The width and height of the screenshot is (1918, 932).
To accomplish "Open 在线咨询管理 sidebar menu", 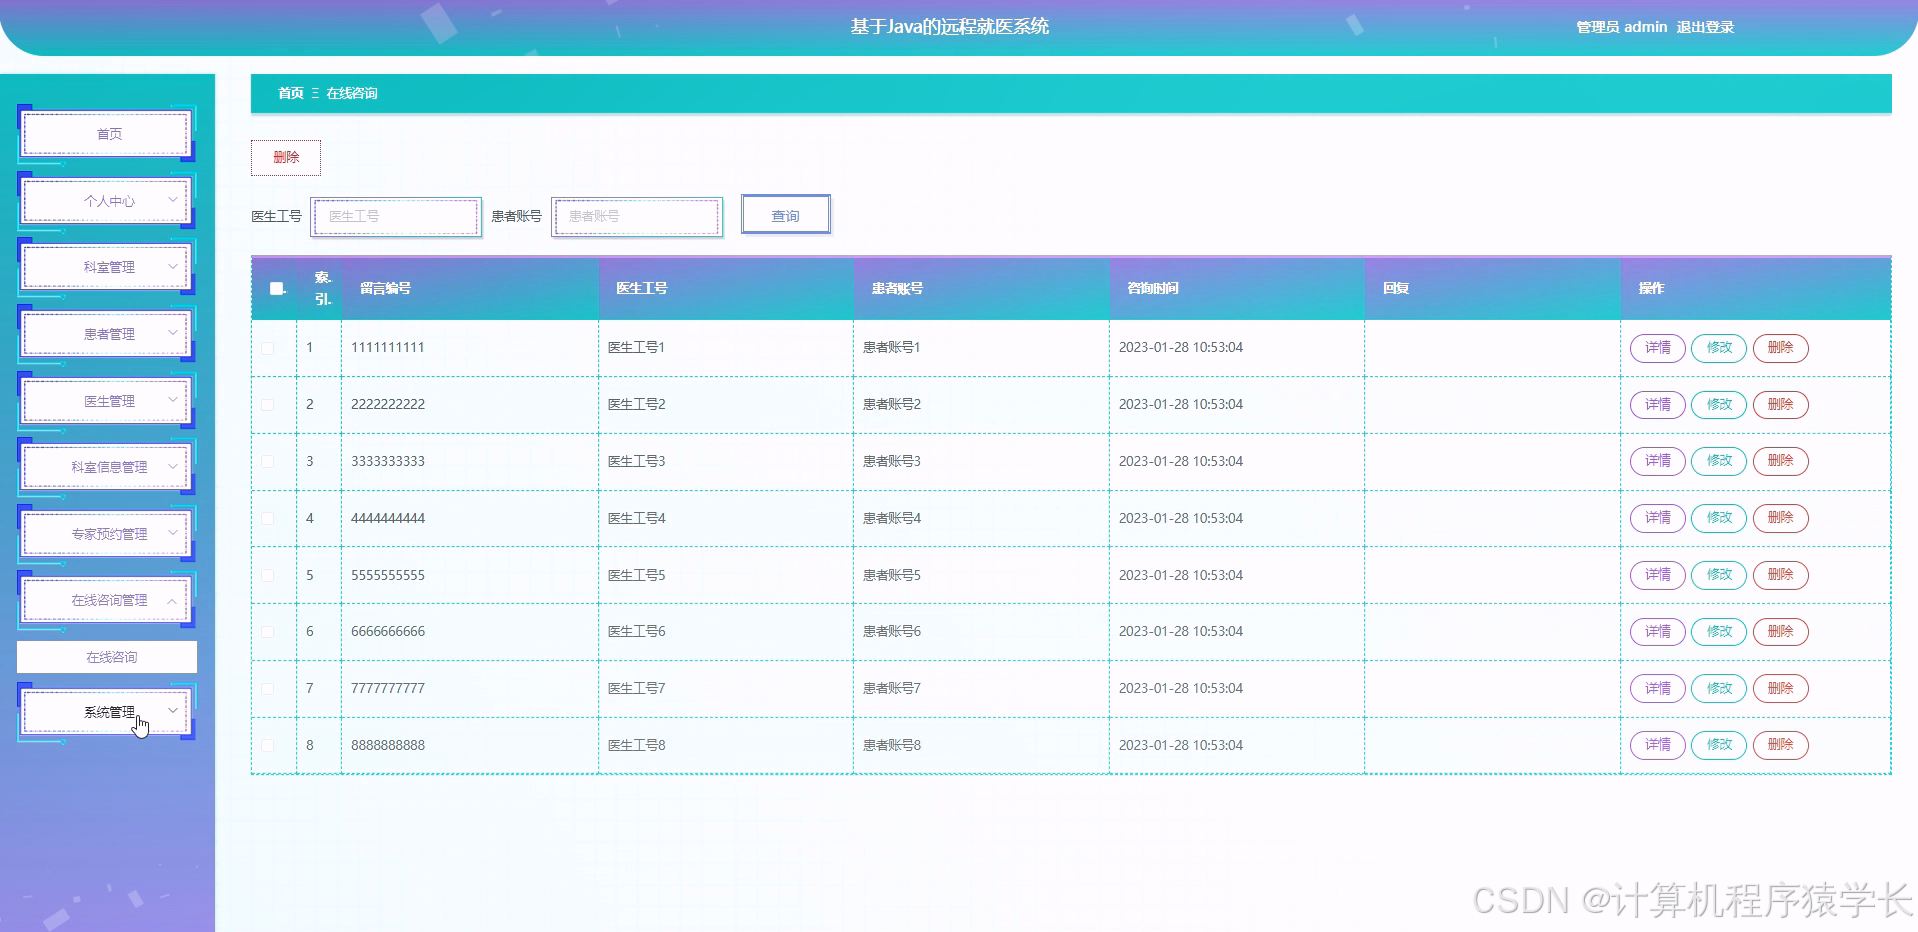I will [107, 601].
